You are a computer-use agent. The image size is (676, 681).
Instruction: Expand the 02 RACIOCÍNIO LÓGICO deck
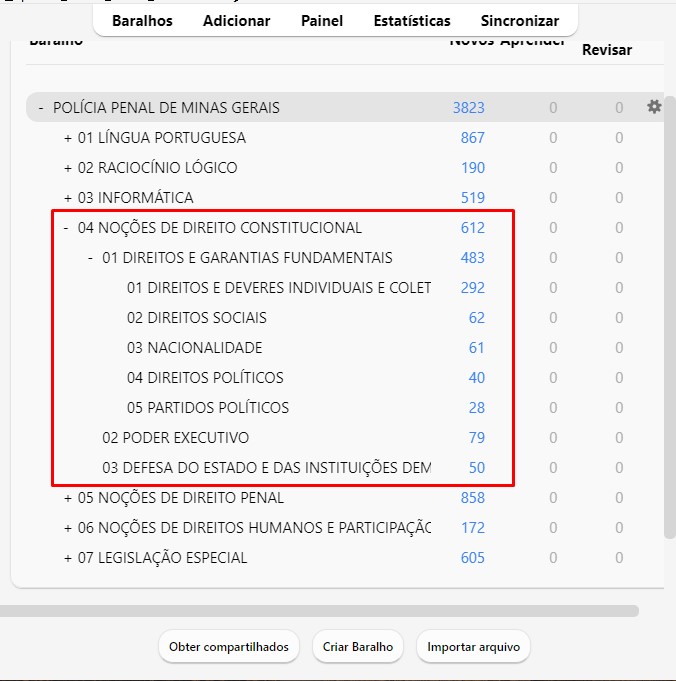68,168
